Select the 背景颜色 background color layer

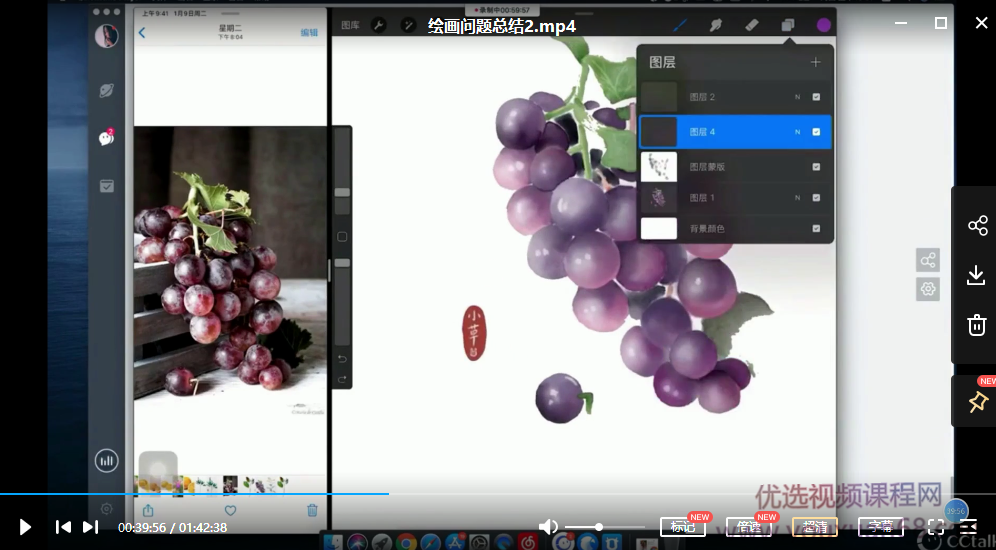(735, 228)
